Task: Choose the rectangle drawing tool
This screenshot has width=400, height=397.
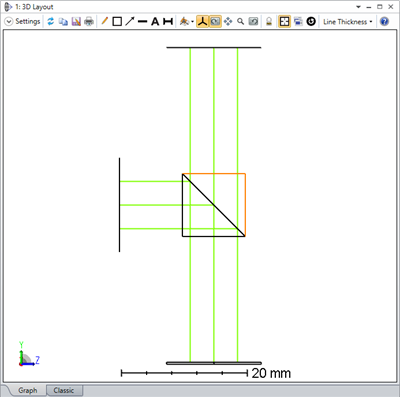Action: 117,22
